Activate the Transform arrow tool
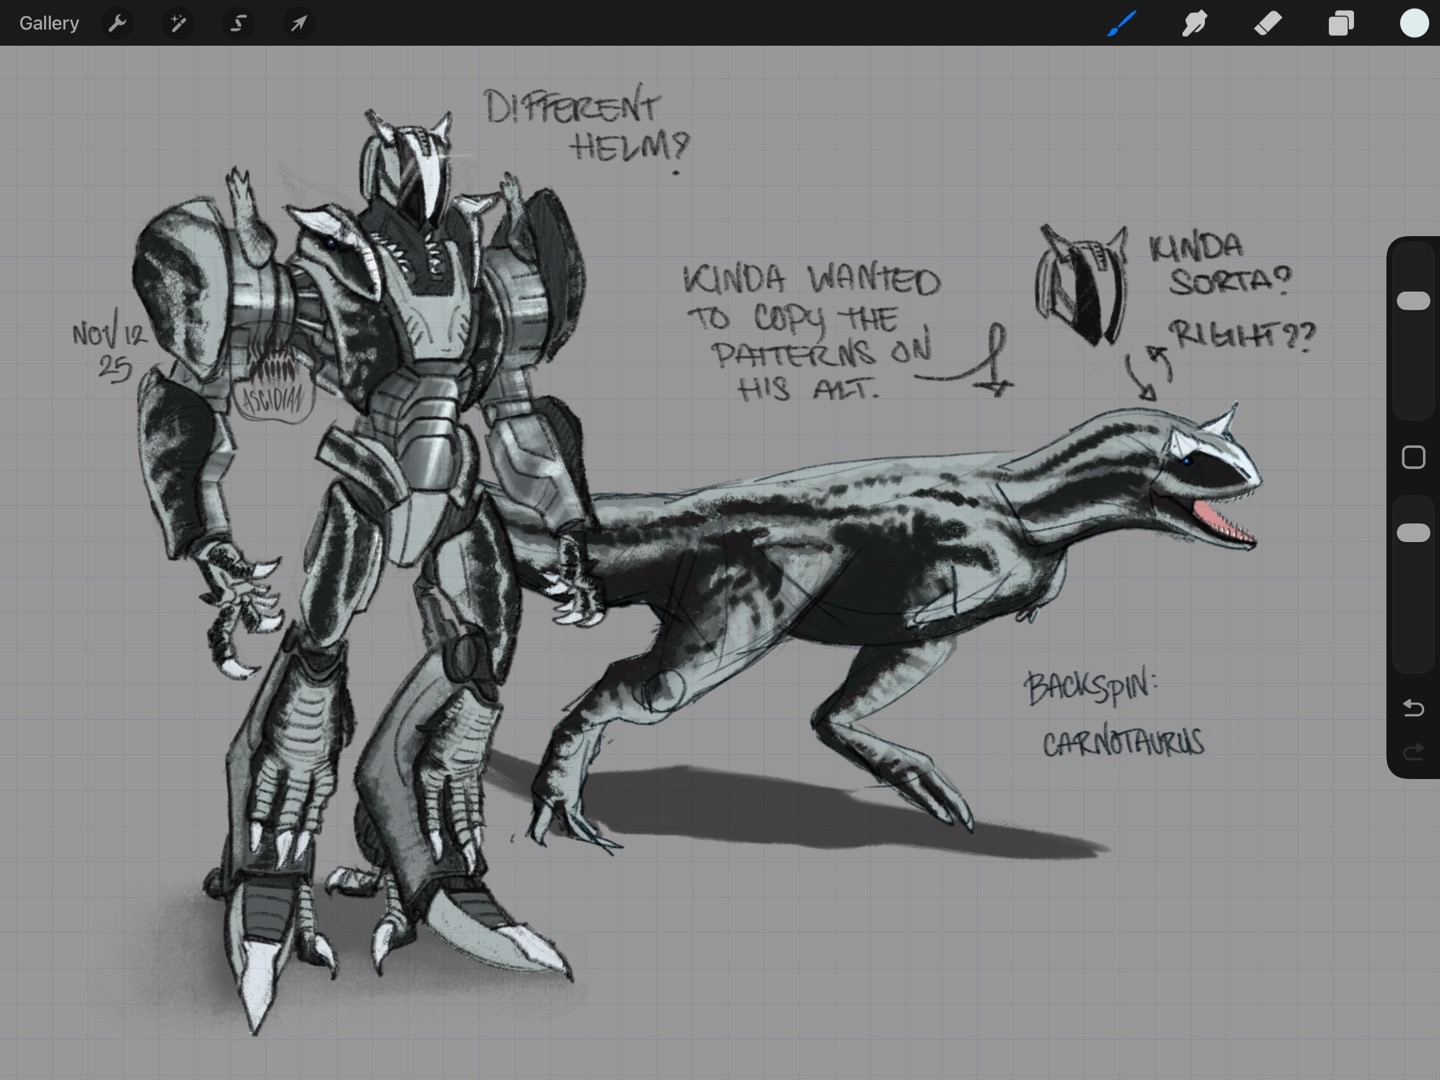Image resolution: width=1440 pixels, height=1080 pixels. point(298,23)
